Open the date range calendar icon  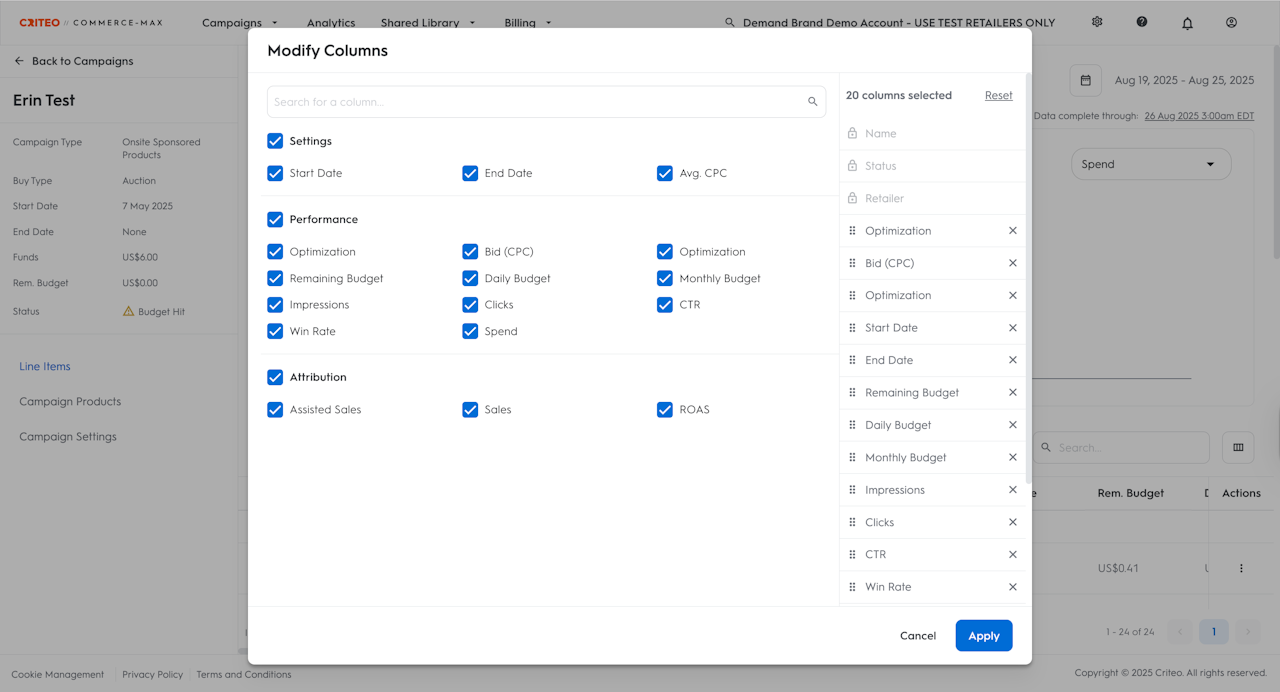tap(1085, 80)
